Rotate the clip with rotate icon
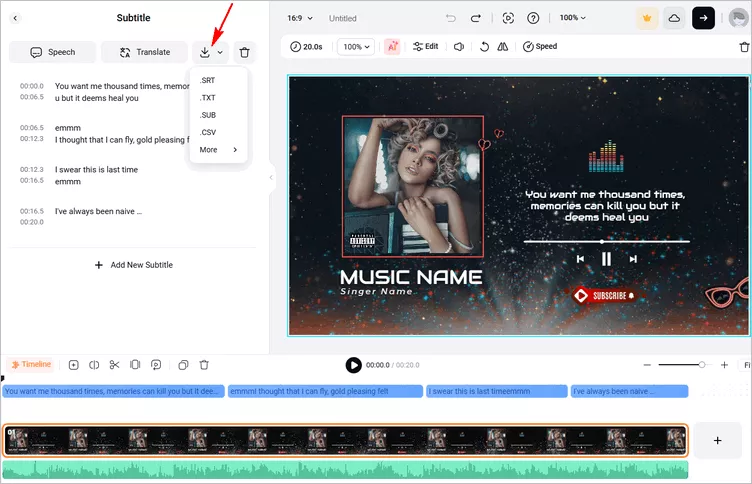 click(x=484, y=47)
